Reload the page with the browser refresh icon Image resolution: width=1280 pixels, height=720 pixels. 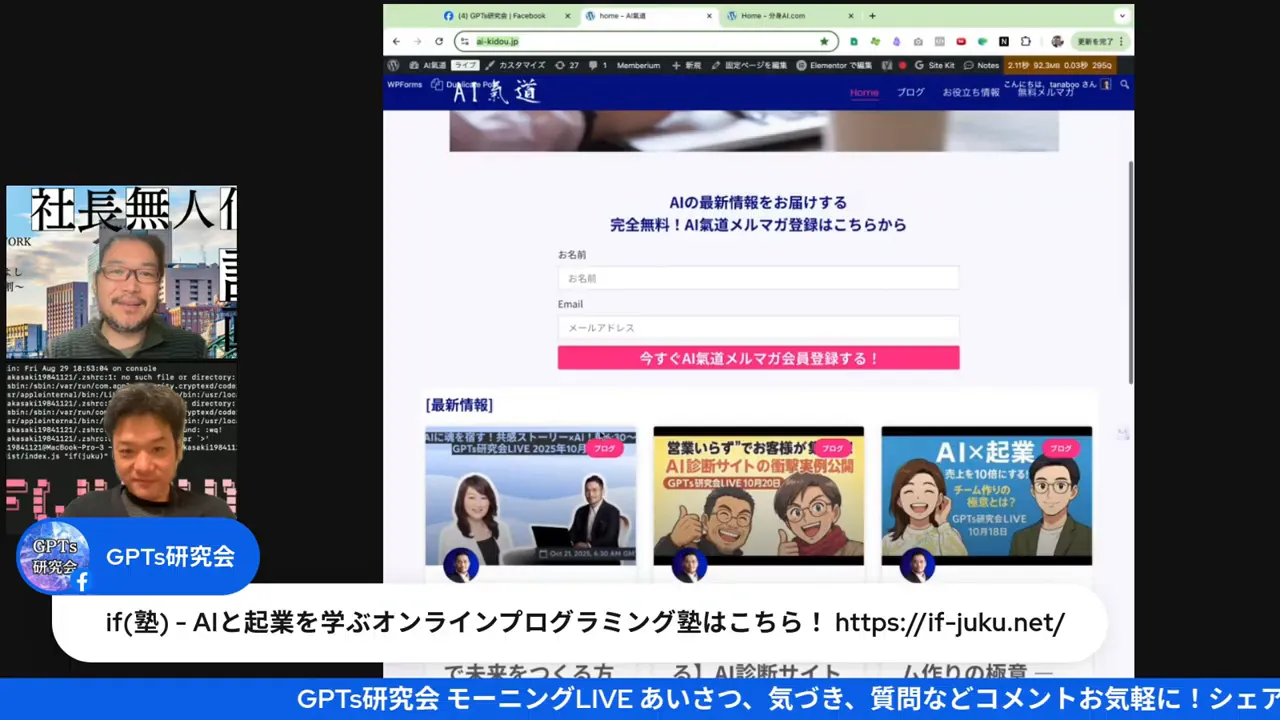pos(439,42)
